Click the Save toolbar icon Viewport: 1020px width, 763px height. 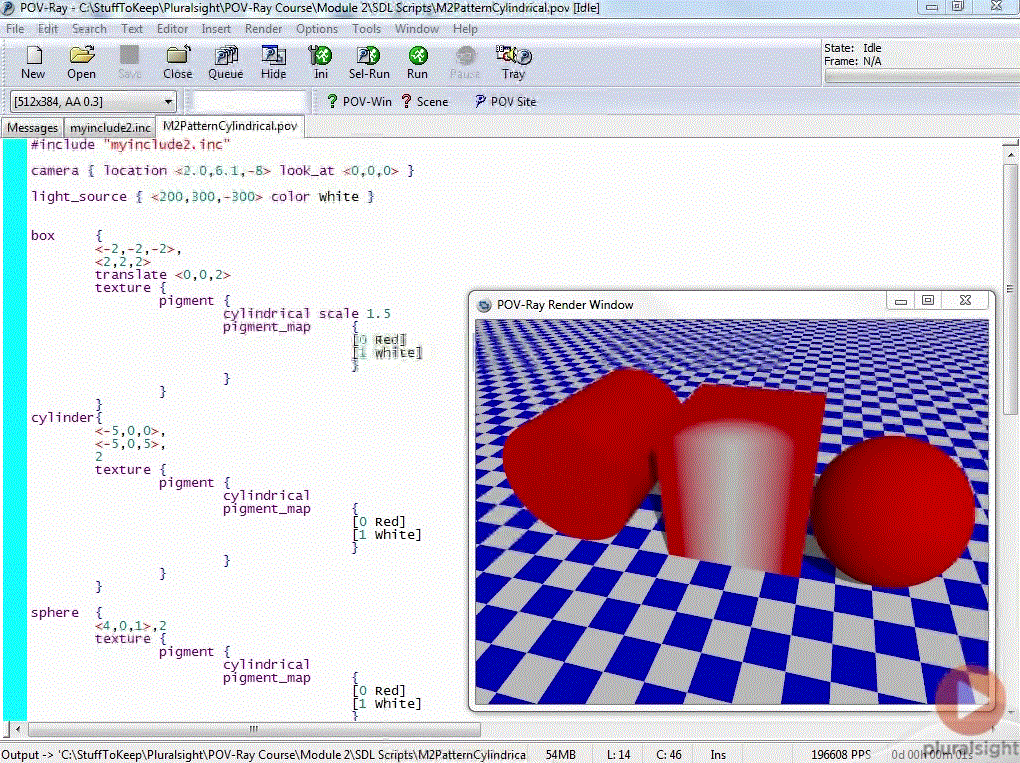(129, 62)
